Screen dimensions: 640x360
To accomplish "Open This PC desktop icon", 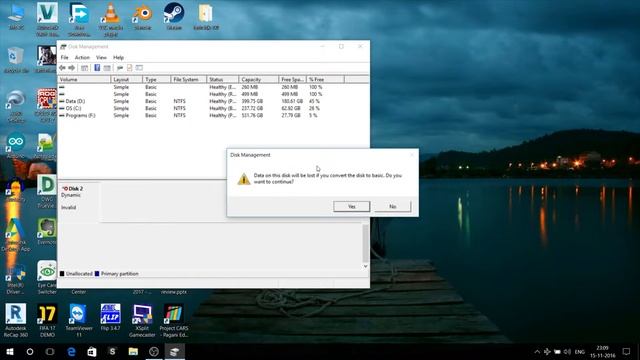I will pyautogui.click(x=16, y=16).
